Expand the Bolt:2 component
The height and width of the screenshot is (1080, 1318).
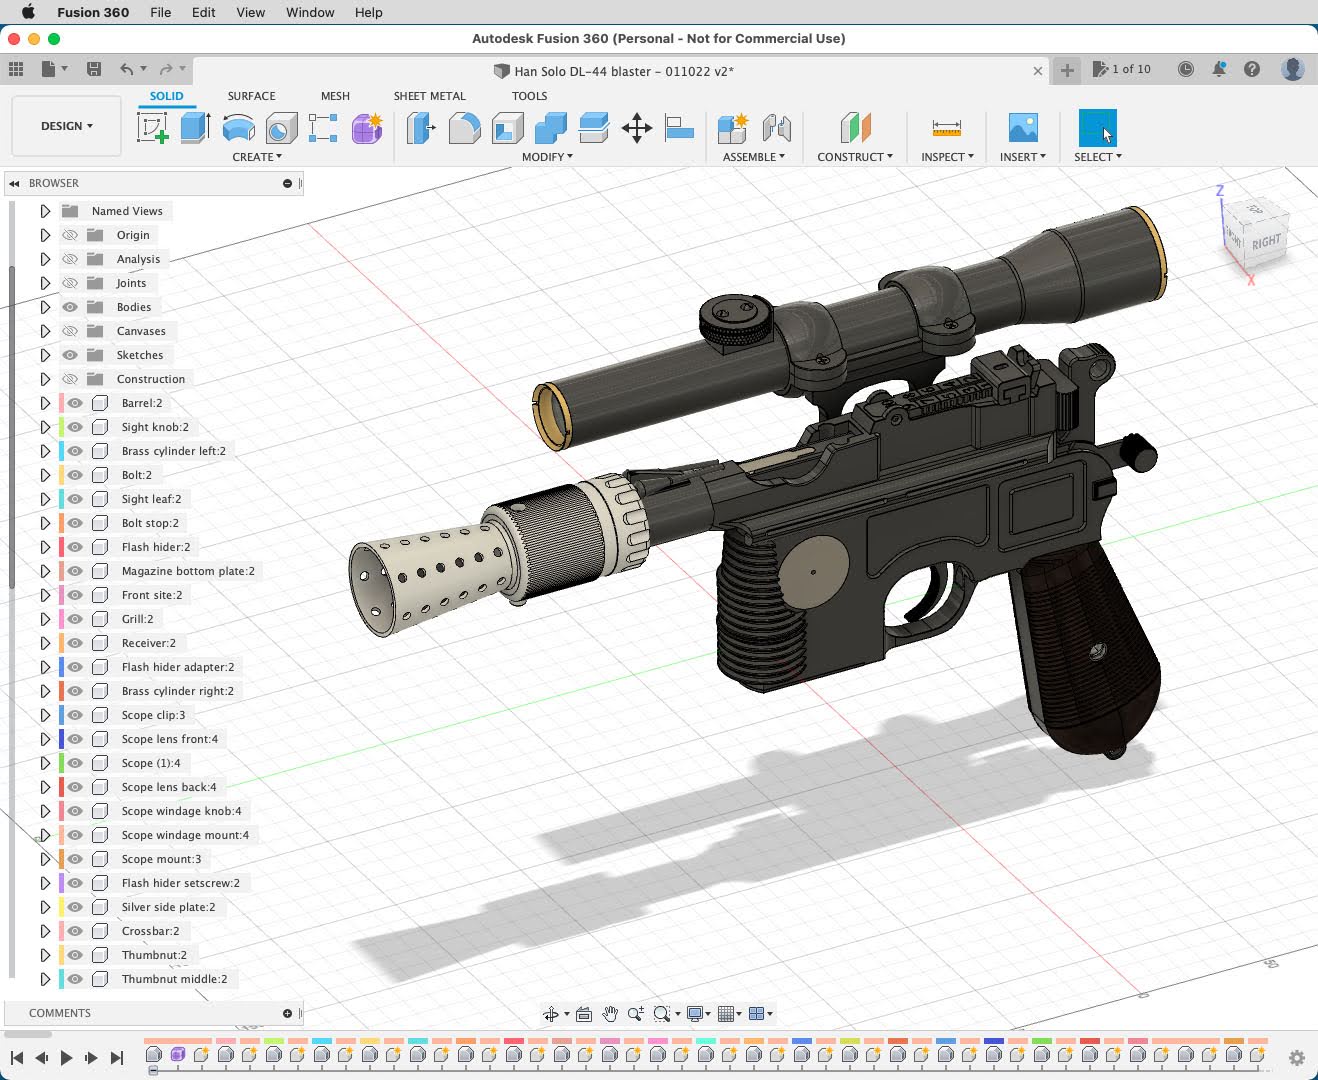coord(45,475)
